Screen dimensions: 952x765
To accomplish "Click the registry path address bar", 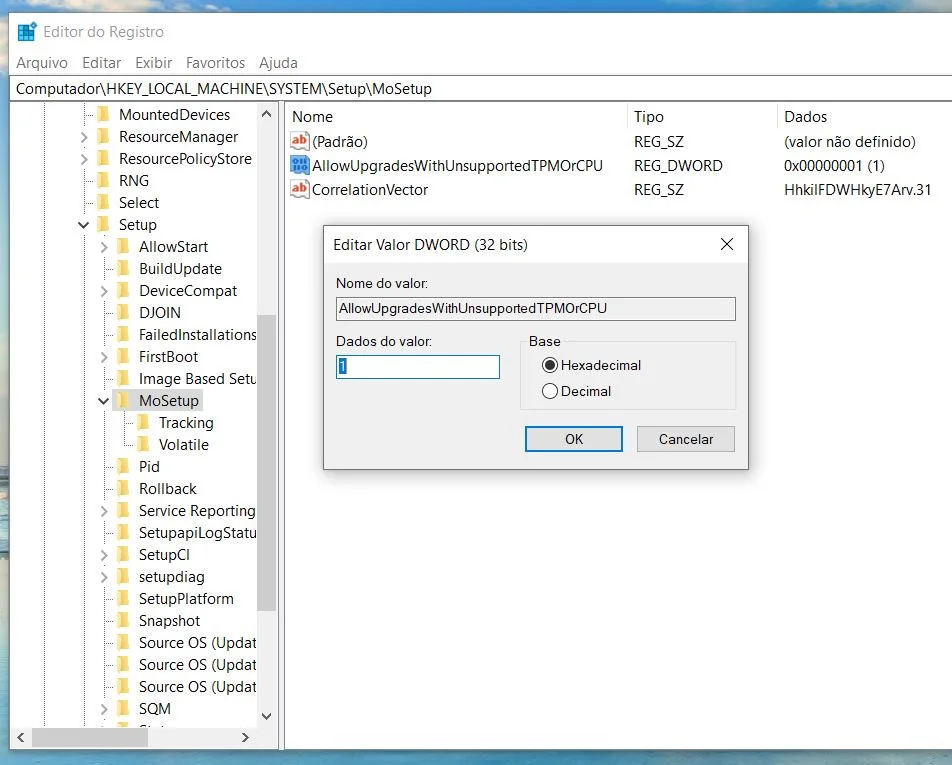I will click(x=480, y=89).
